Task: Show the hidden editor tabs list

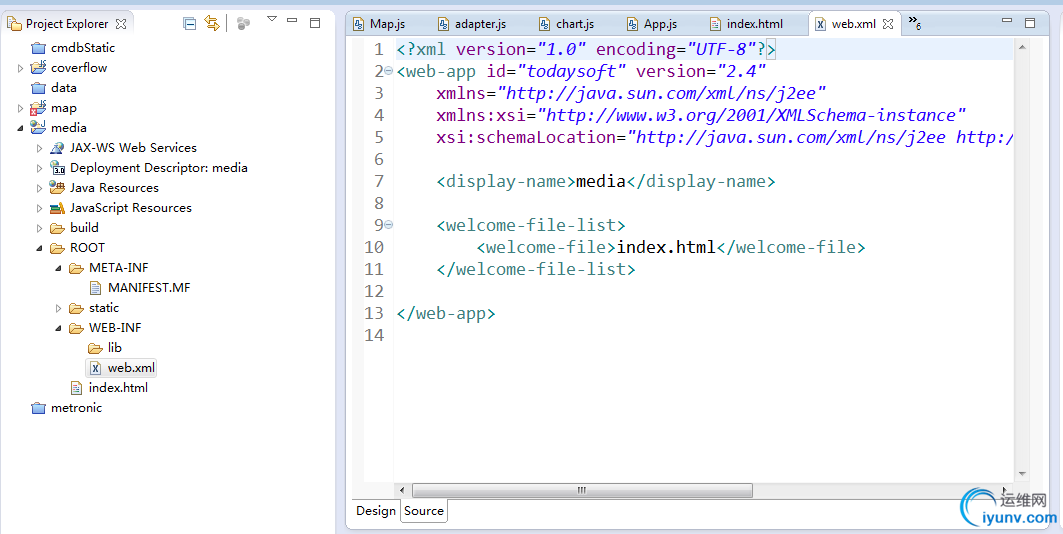Action: [915, 23]
